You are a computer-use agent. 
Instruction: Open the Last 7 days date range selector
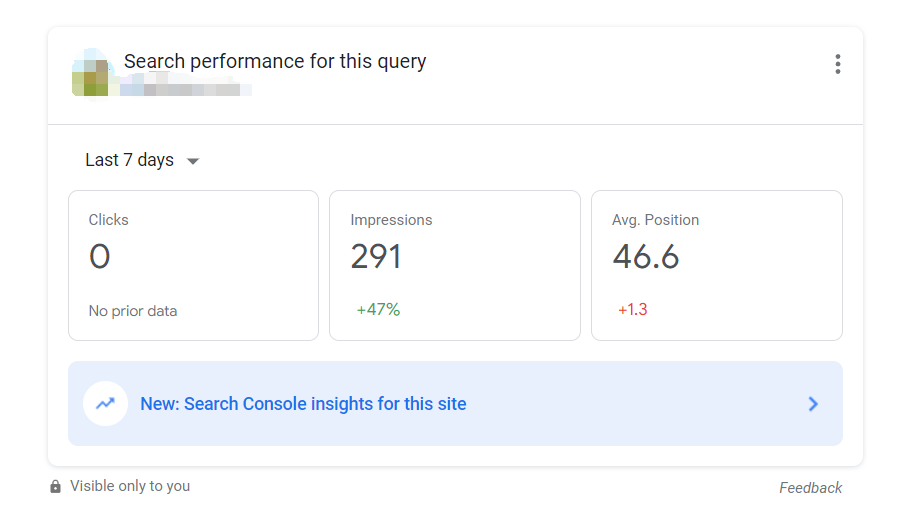[142, 160]
